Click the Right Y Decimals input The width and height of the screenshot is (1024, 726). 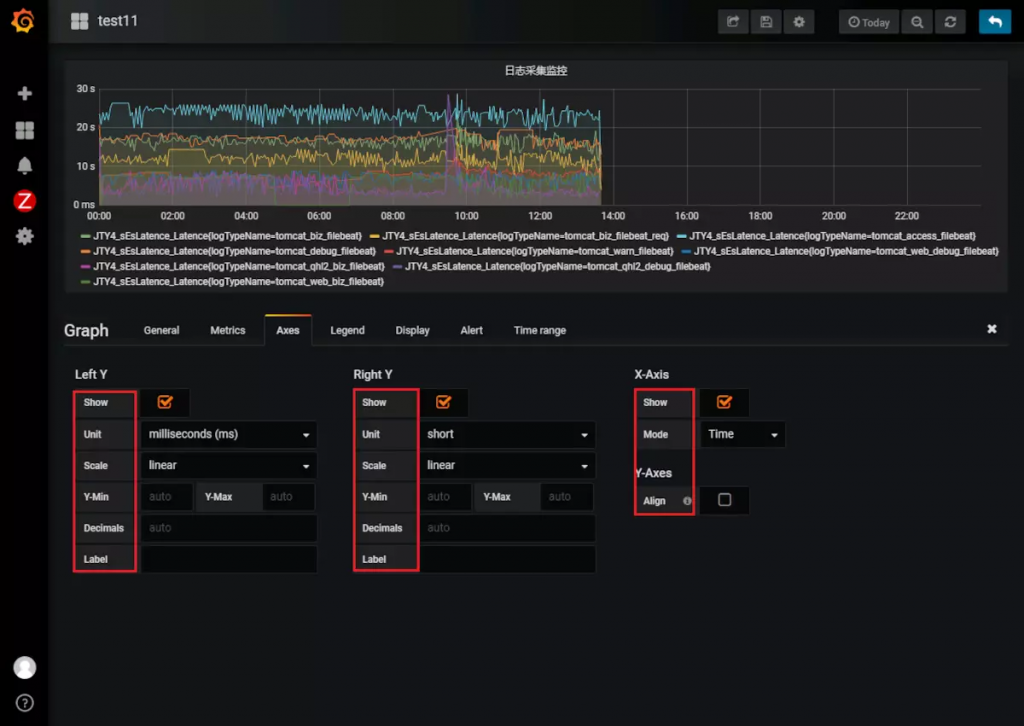coord(507,528)
